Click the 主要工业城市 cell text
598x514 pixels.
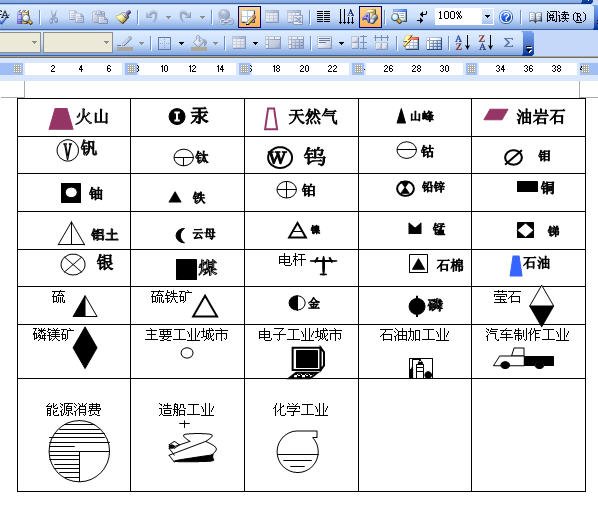[186, 335]
